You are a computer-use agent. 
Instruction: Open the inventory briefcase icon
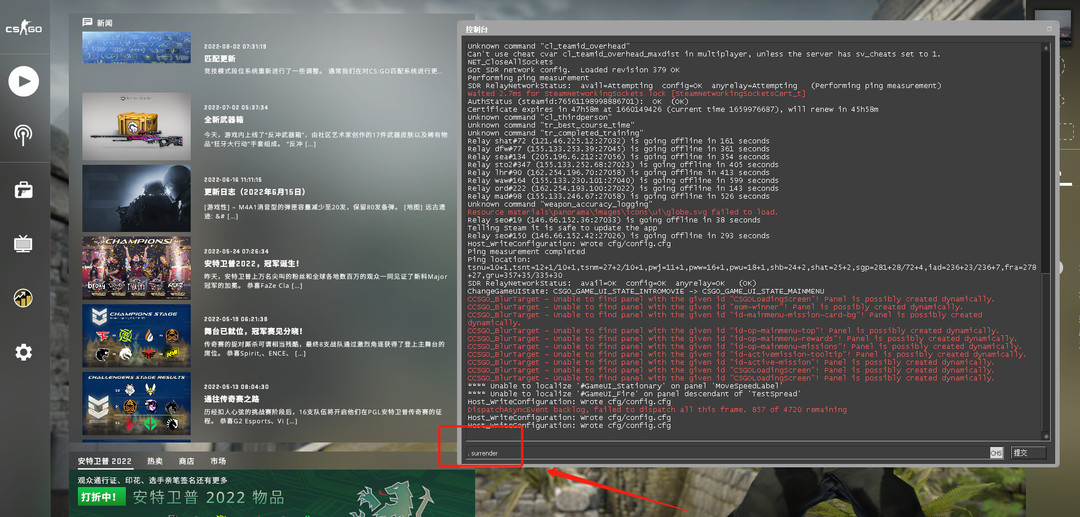click(x=23, y=189)
